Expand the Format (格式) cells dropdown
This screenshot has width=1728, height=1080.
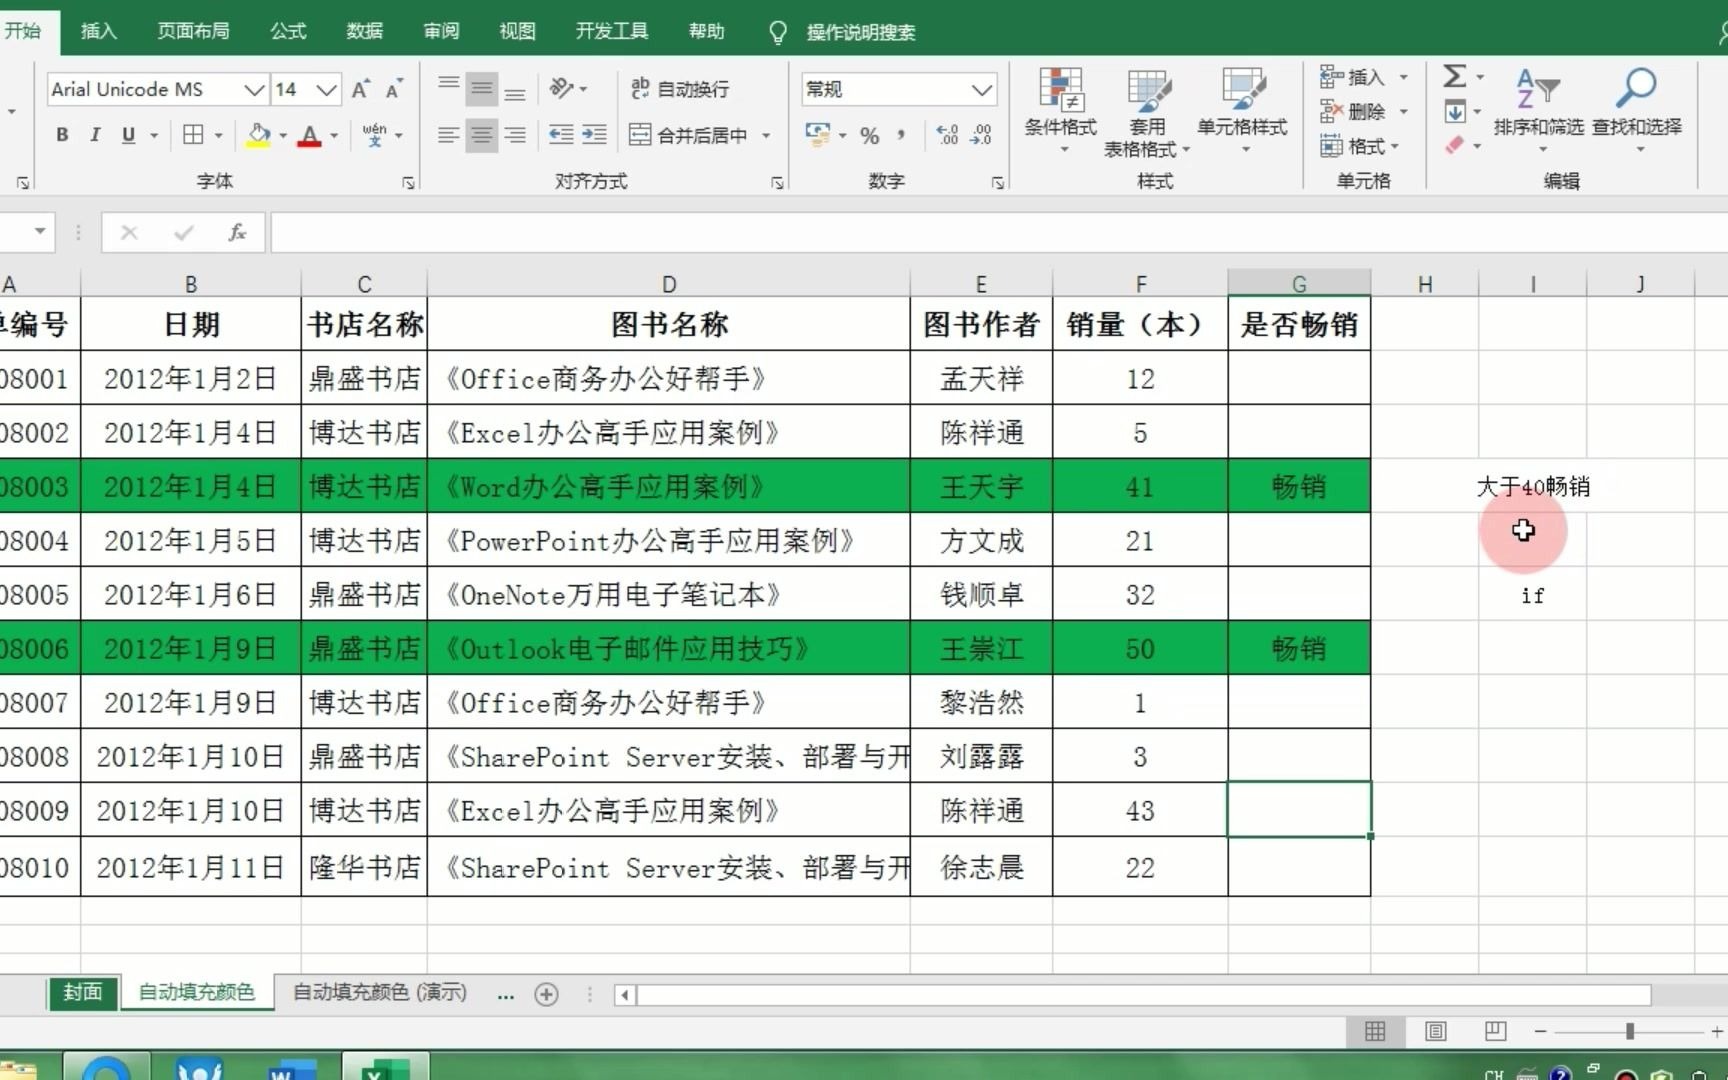point(1395,146)
